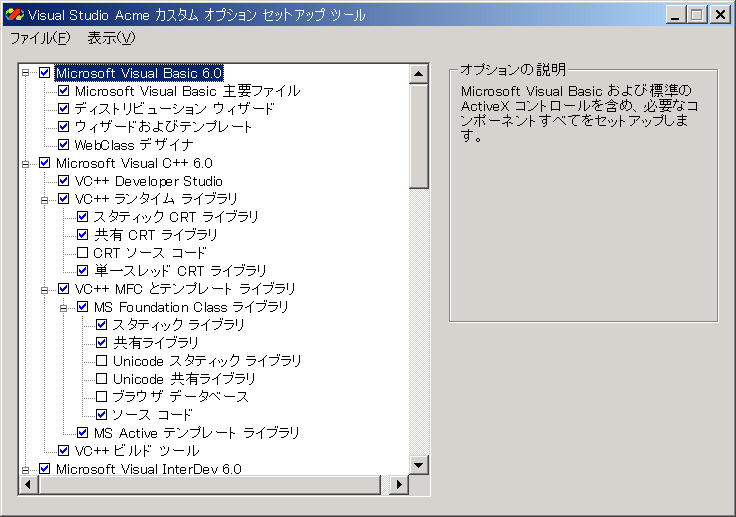736x517 pixels.
Task: Select VC++ Developer Studio row text
Action: (148, 181)
